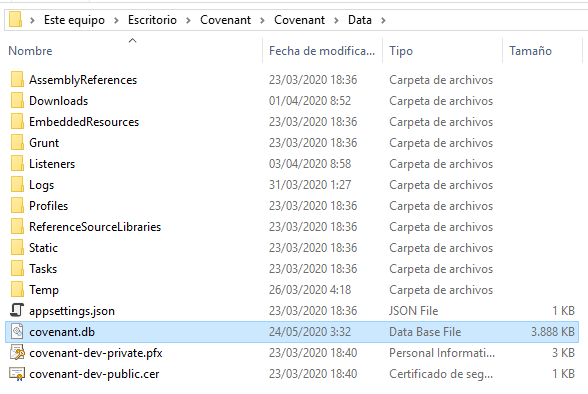Click Downloads date 01/04/2020 8:52
The height and width of the screenshot is (394, 588).
click(x=310, y=101)
